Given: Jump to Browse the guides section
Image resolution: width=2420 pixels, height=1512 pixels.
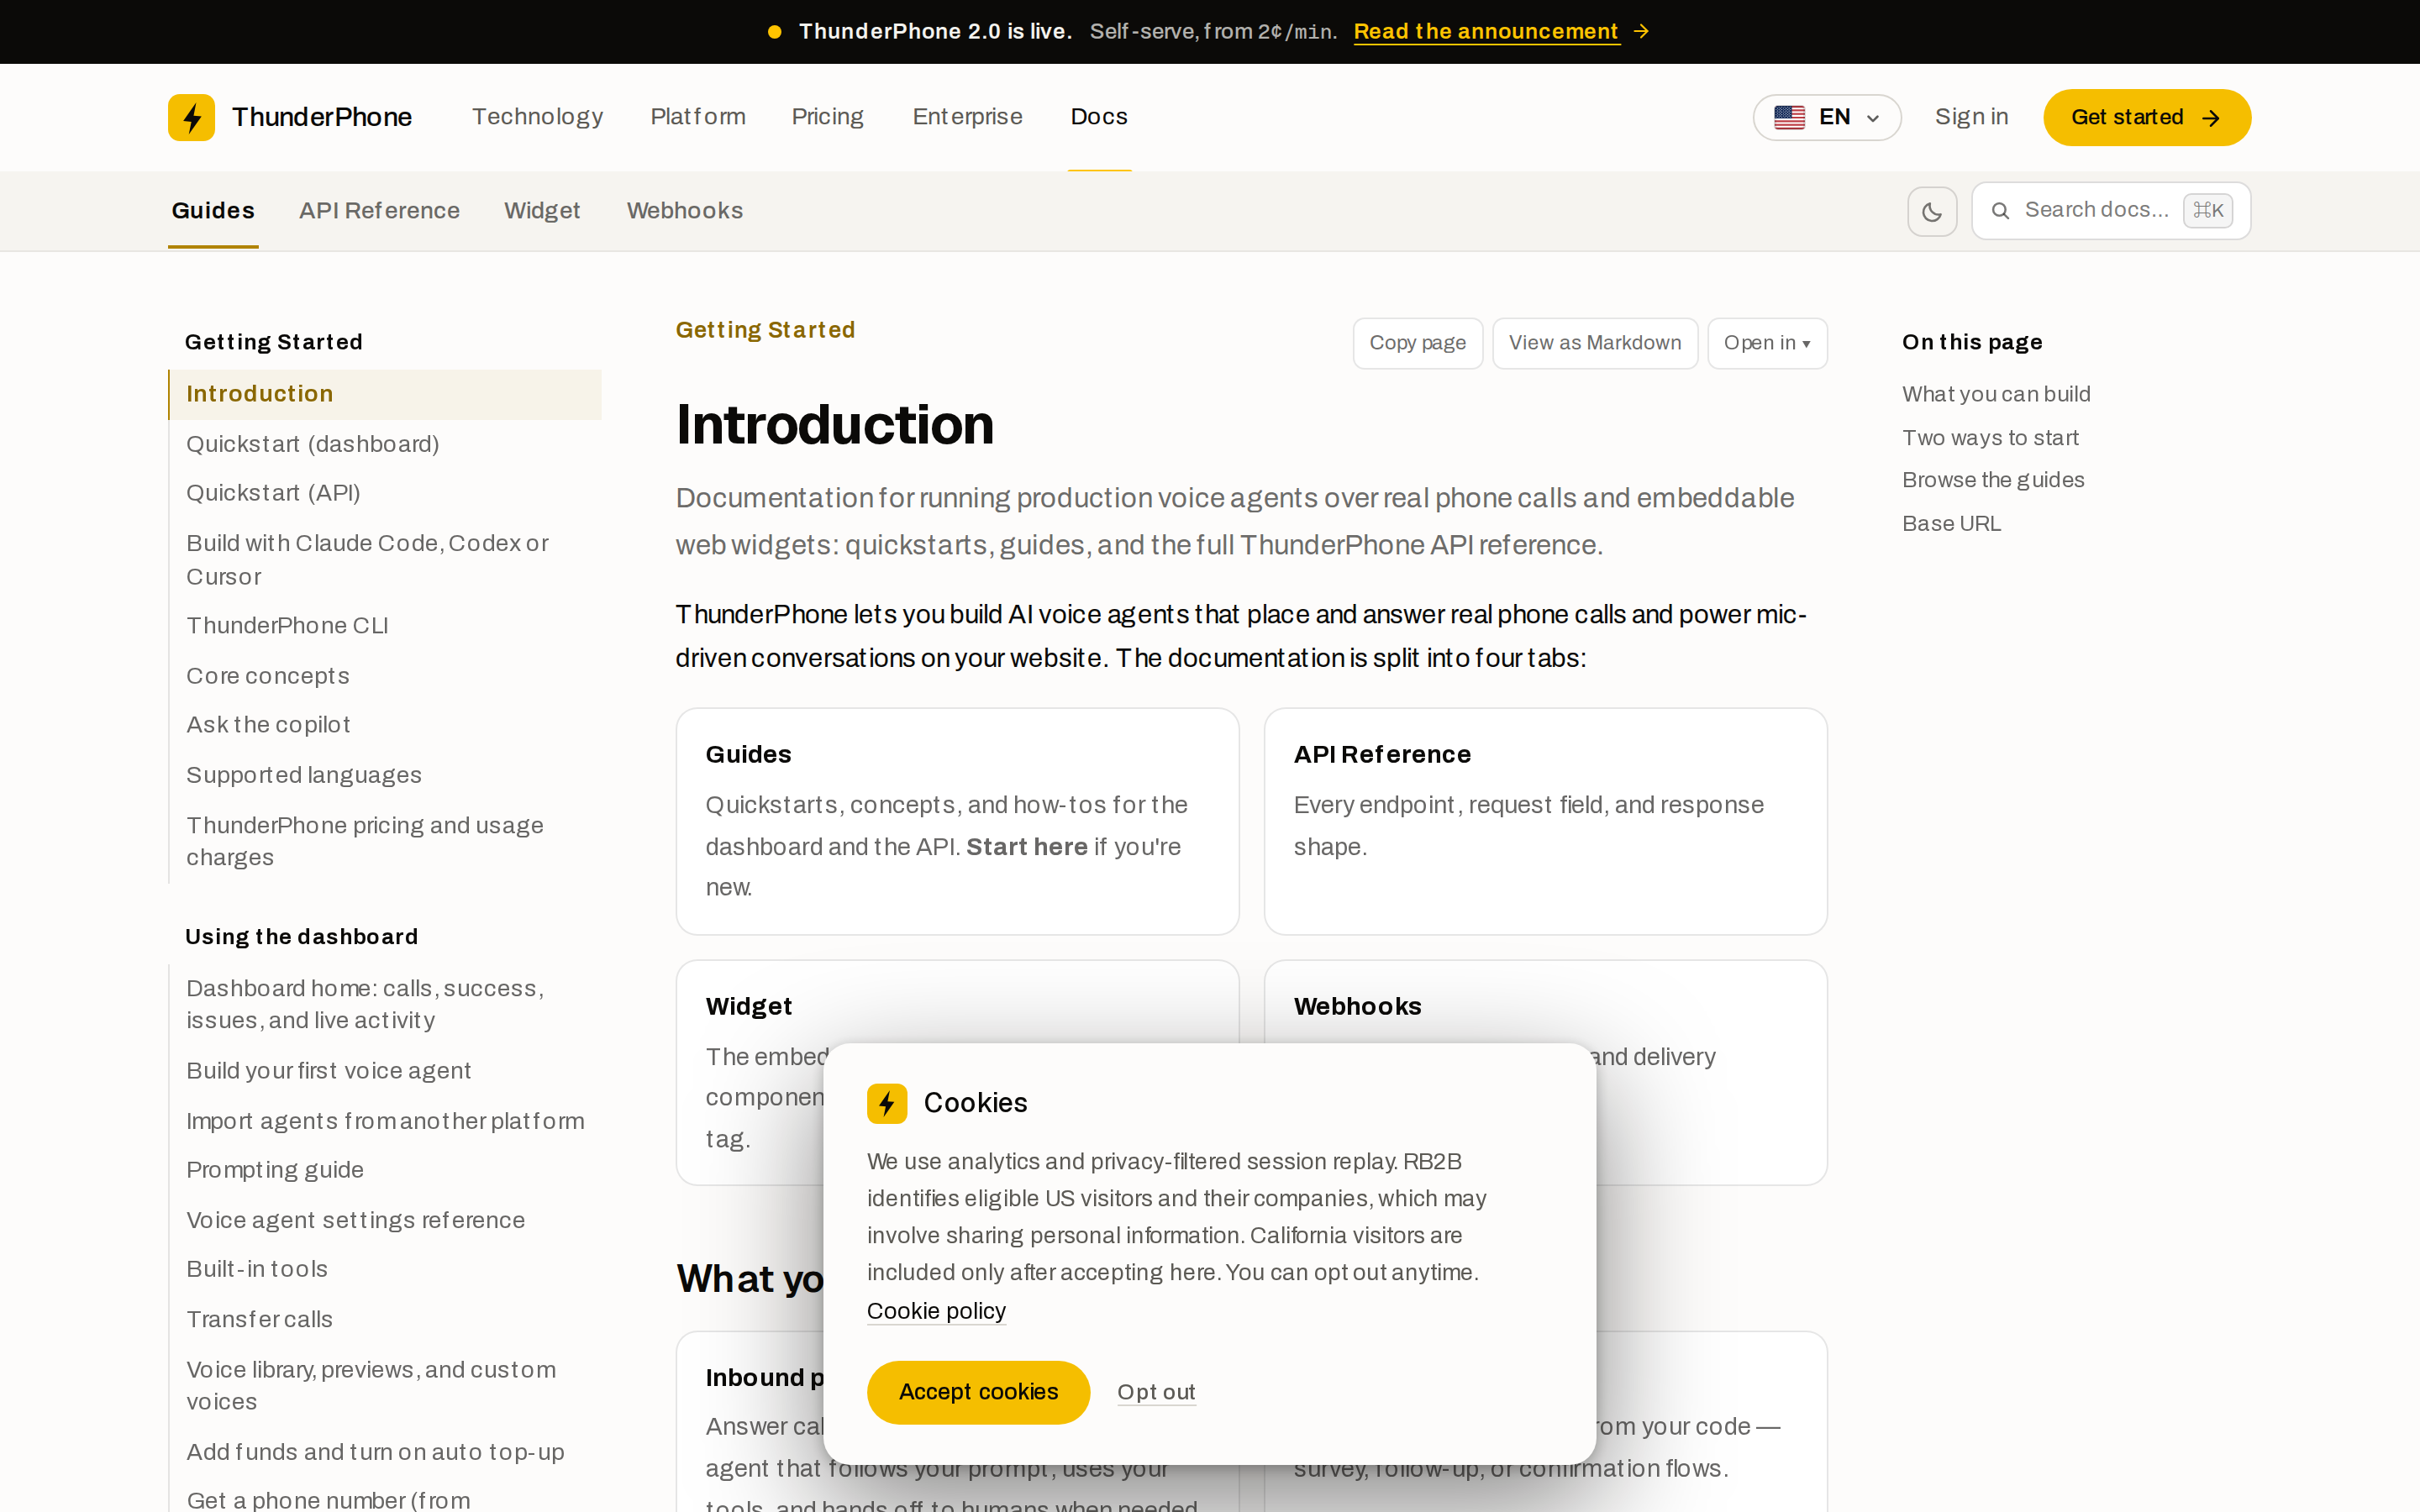Looking at the screenshot, I should click(1993, 480).
